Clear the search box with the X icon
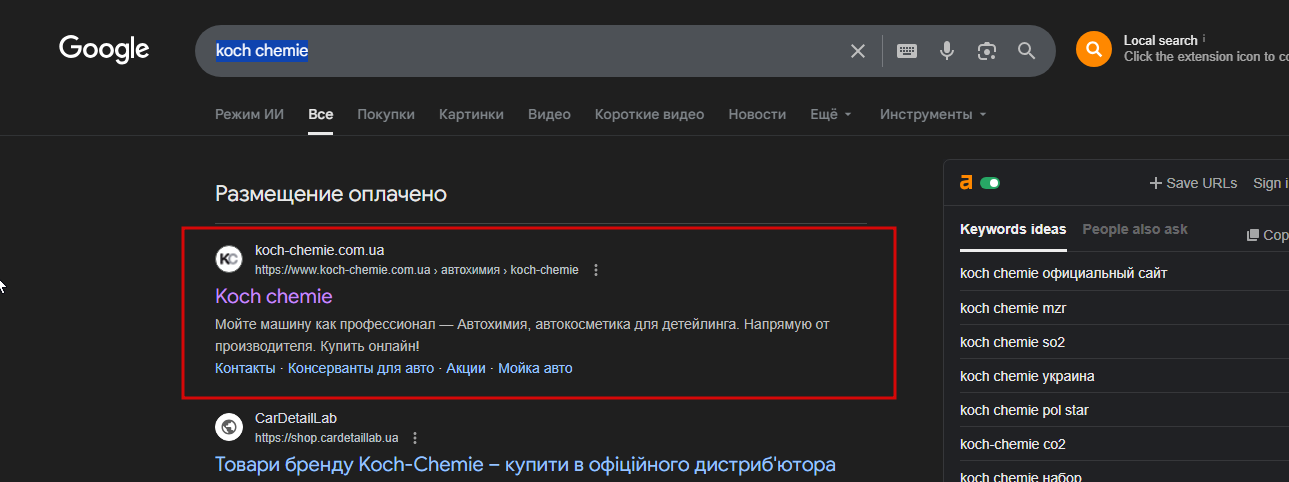 click(x=858, y=51)
